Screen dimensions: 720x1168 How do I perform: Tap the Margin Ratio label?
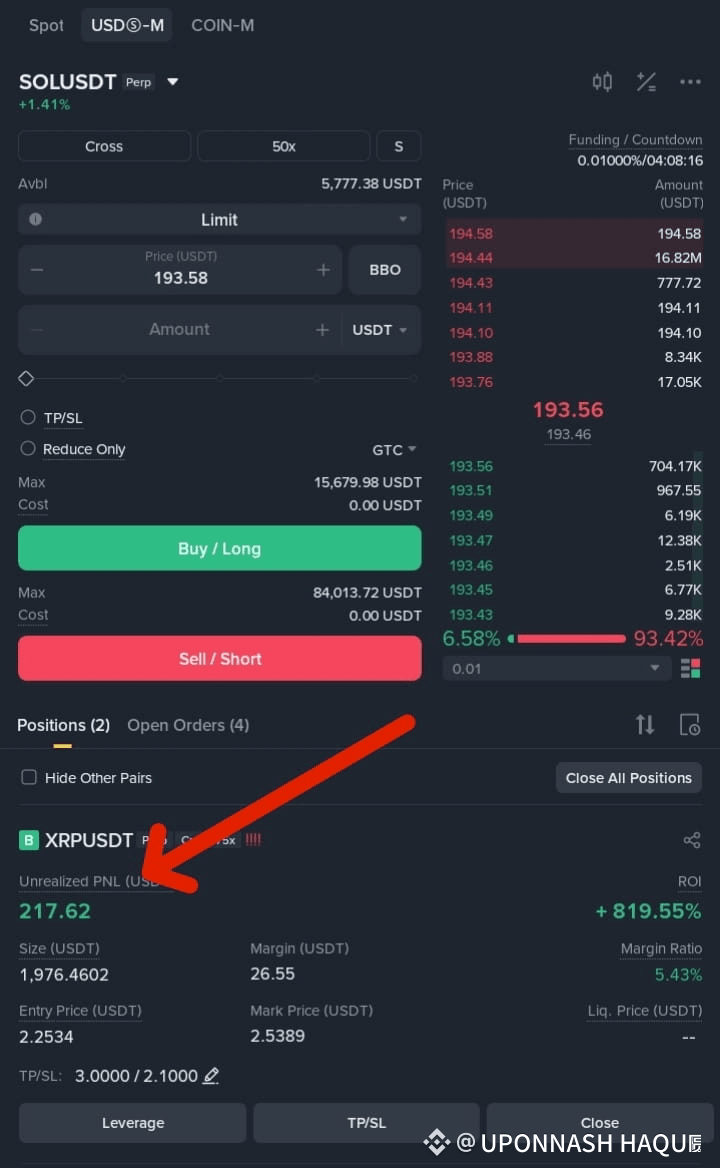661,948
